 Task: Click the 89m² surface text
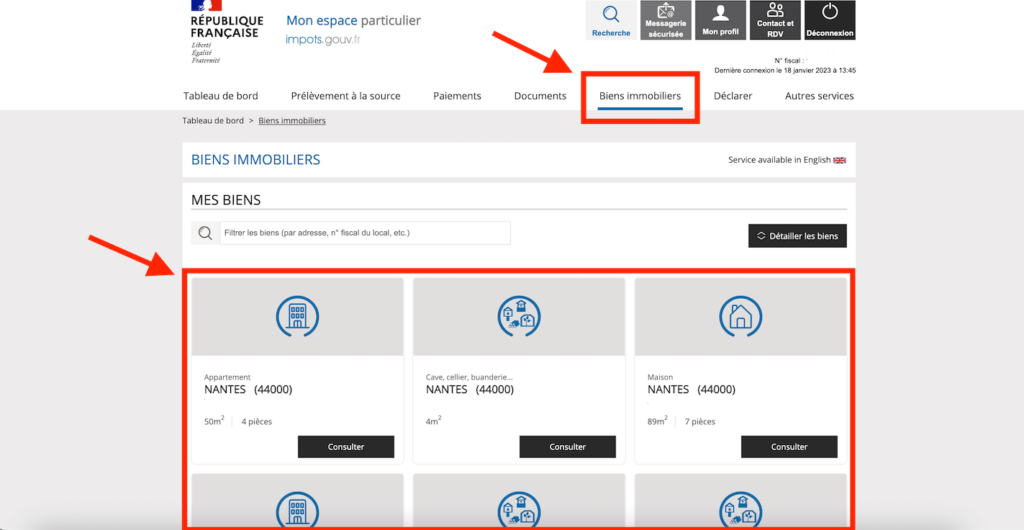click(657, 422)
